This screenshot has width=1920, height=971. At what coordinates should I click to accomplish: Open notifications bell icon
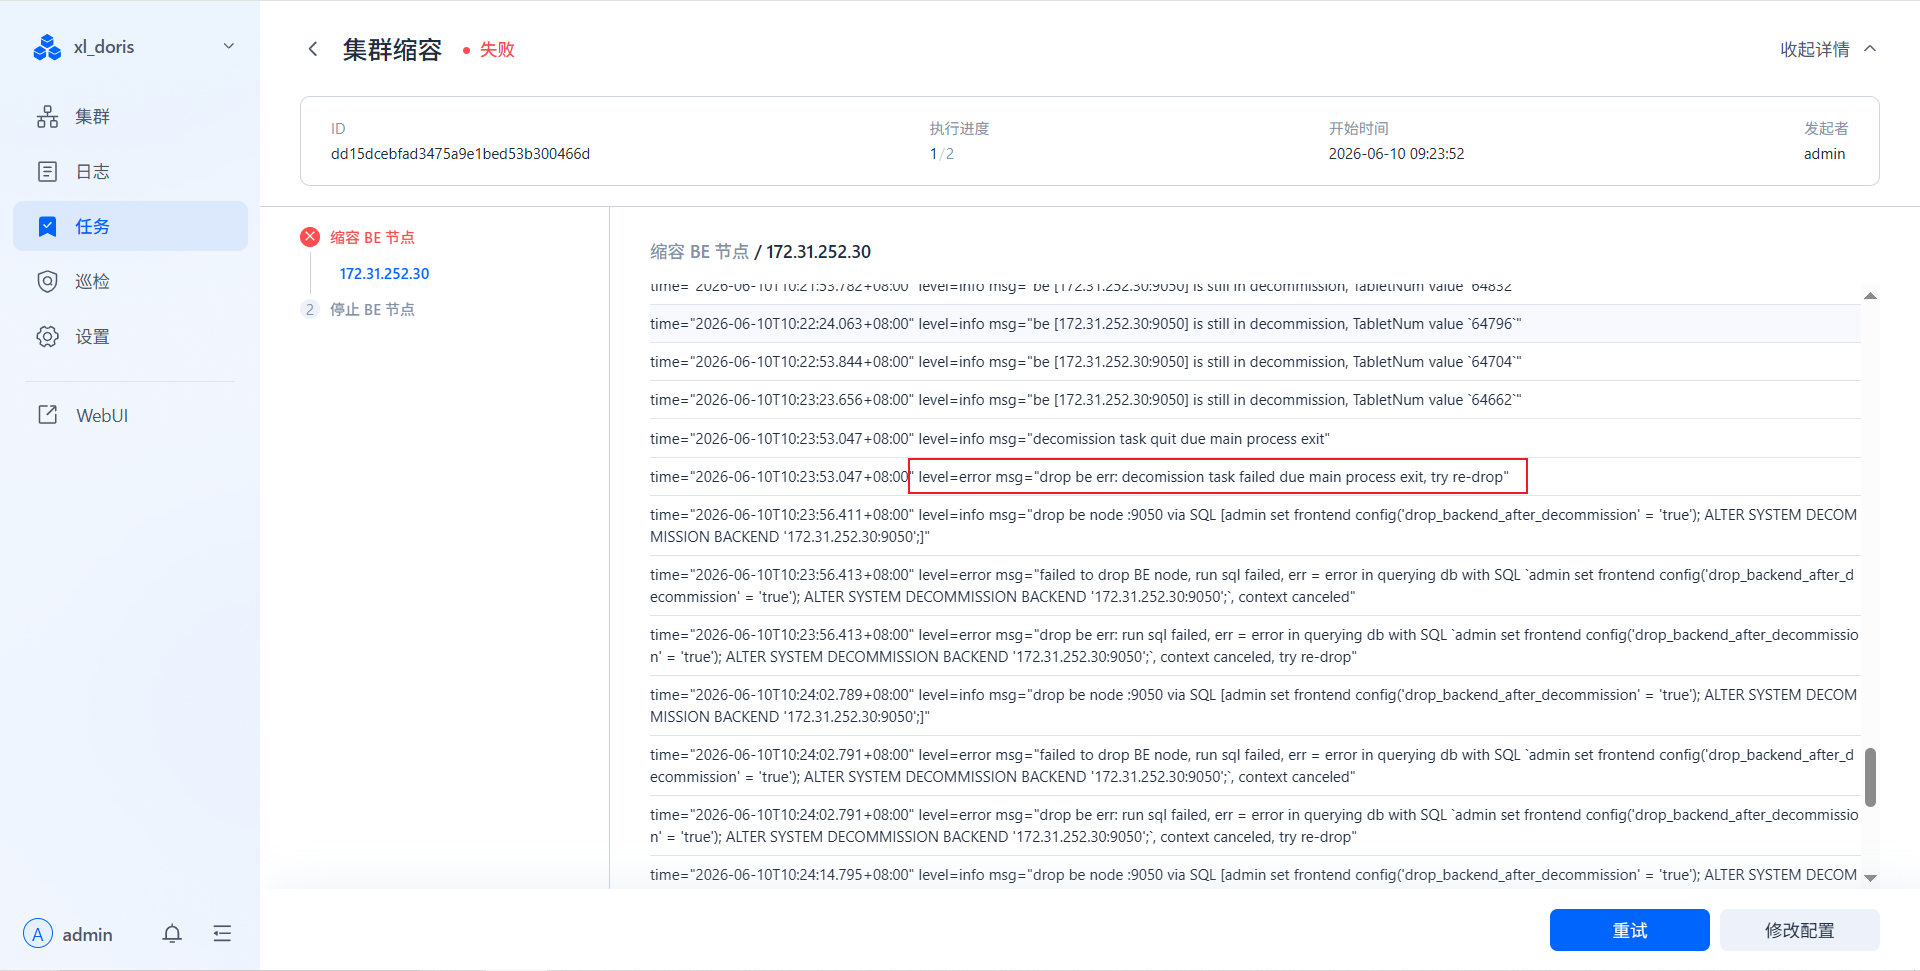click(x=172, y=934)
